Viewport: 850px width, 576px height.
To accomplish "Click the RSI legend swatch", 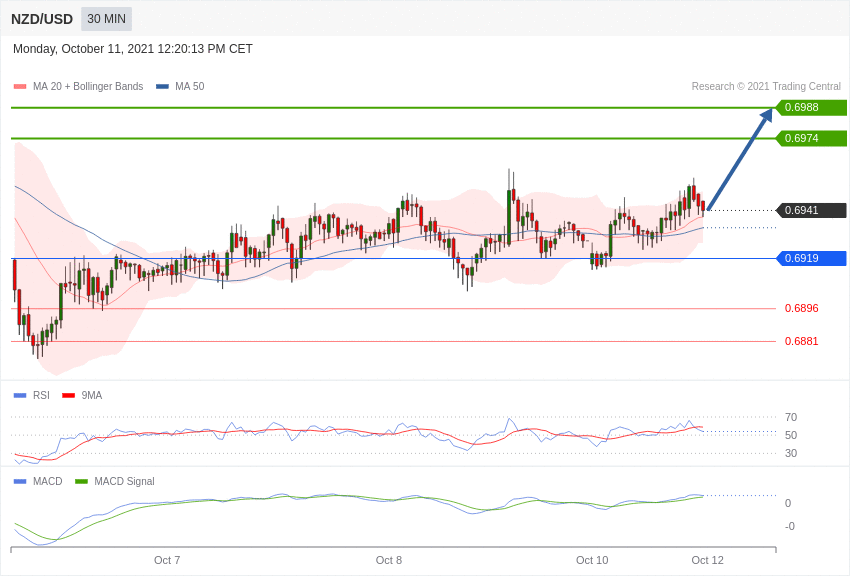I will 20,395.
